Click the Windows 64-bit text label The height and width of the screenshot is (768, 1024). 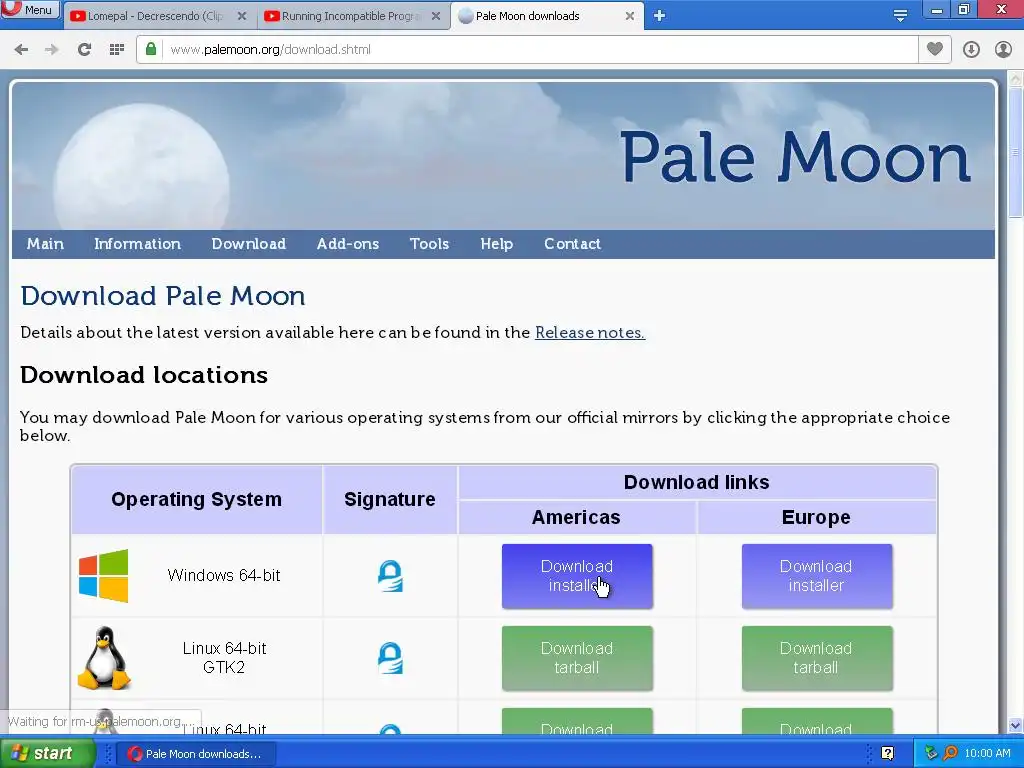pos(224,575)
